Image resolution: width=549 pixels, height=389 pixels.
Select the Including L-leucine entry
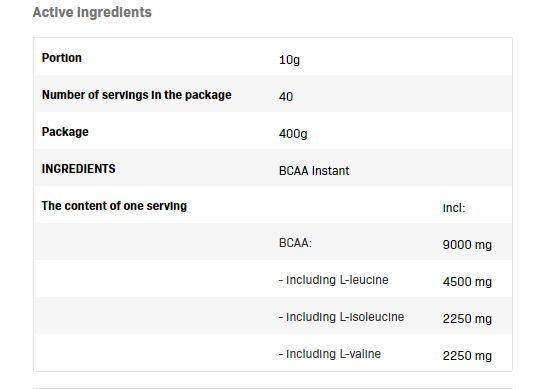334,280
